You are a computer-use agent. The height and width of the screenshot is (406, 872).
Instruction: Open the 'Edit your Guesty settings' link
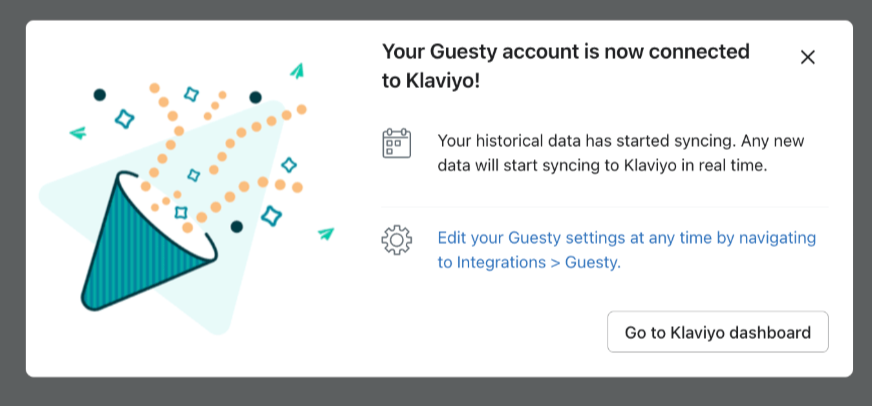pos(627,238)
